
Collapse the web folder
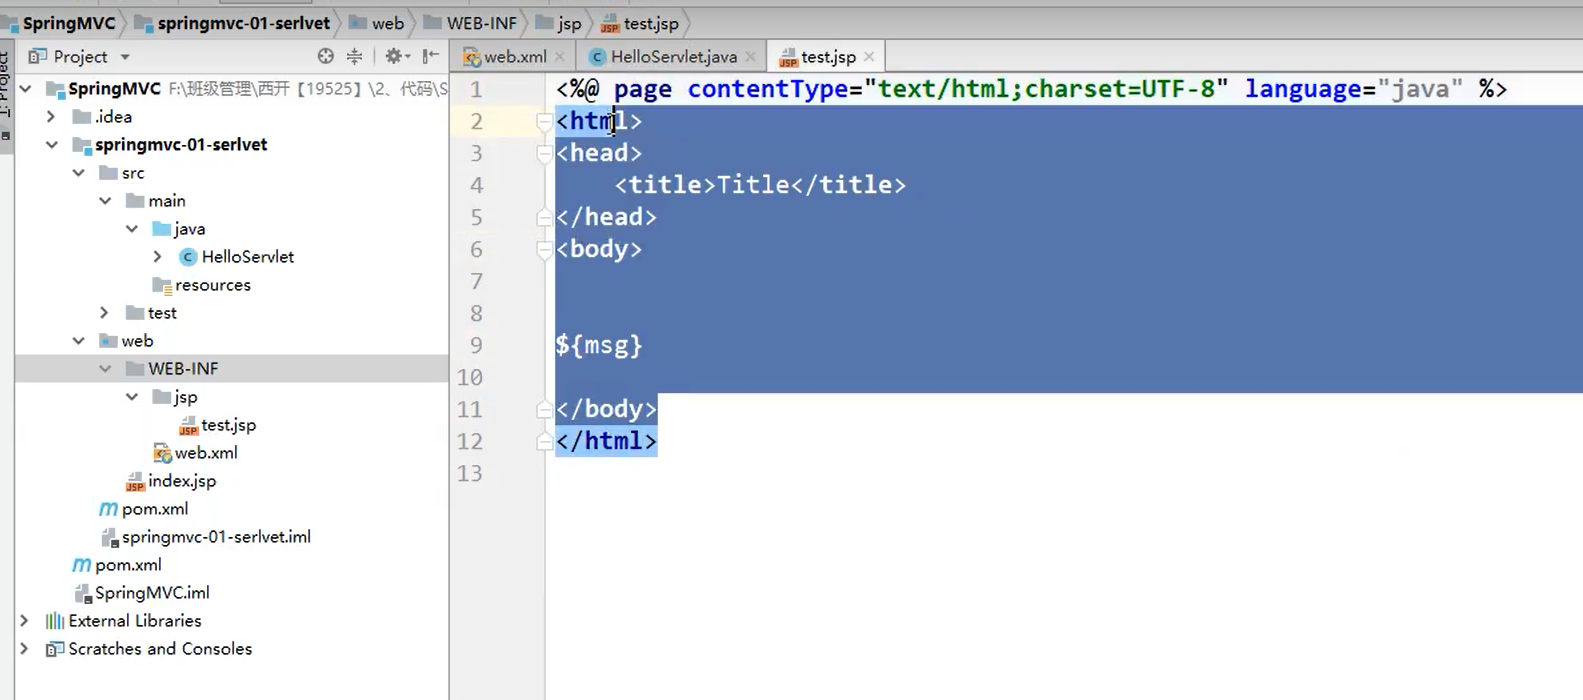[x=78, y=341]
